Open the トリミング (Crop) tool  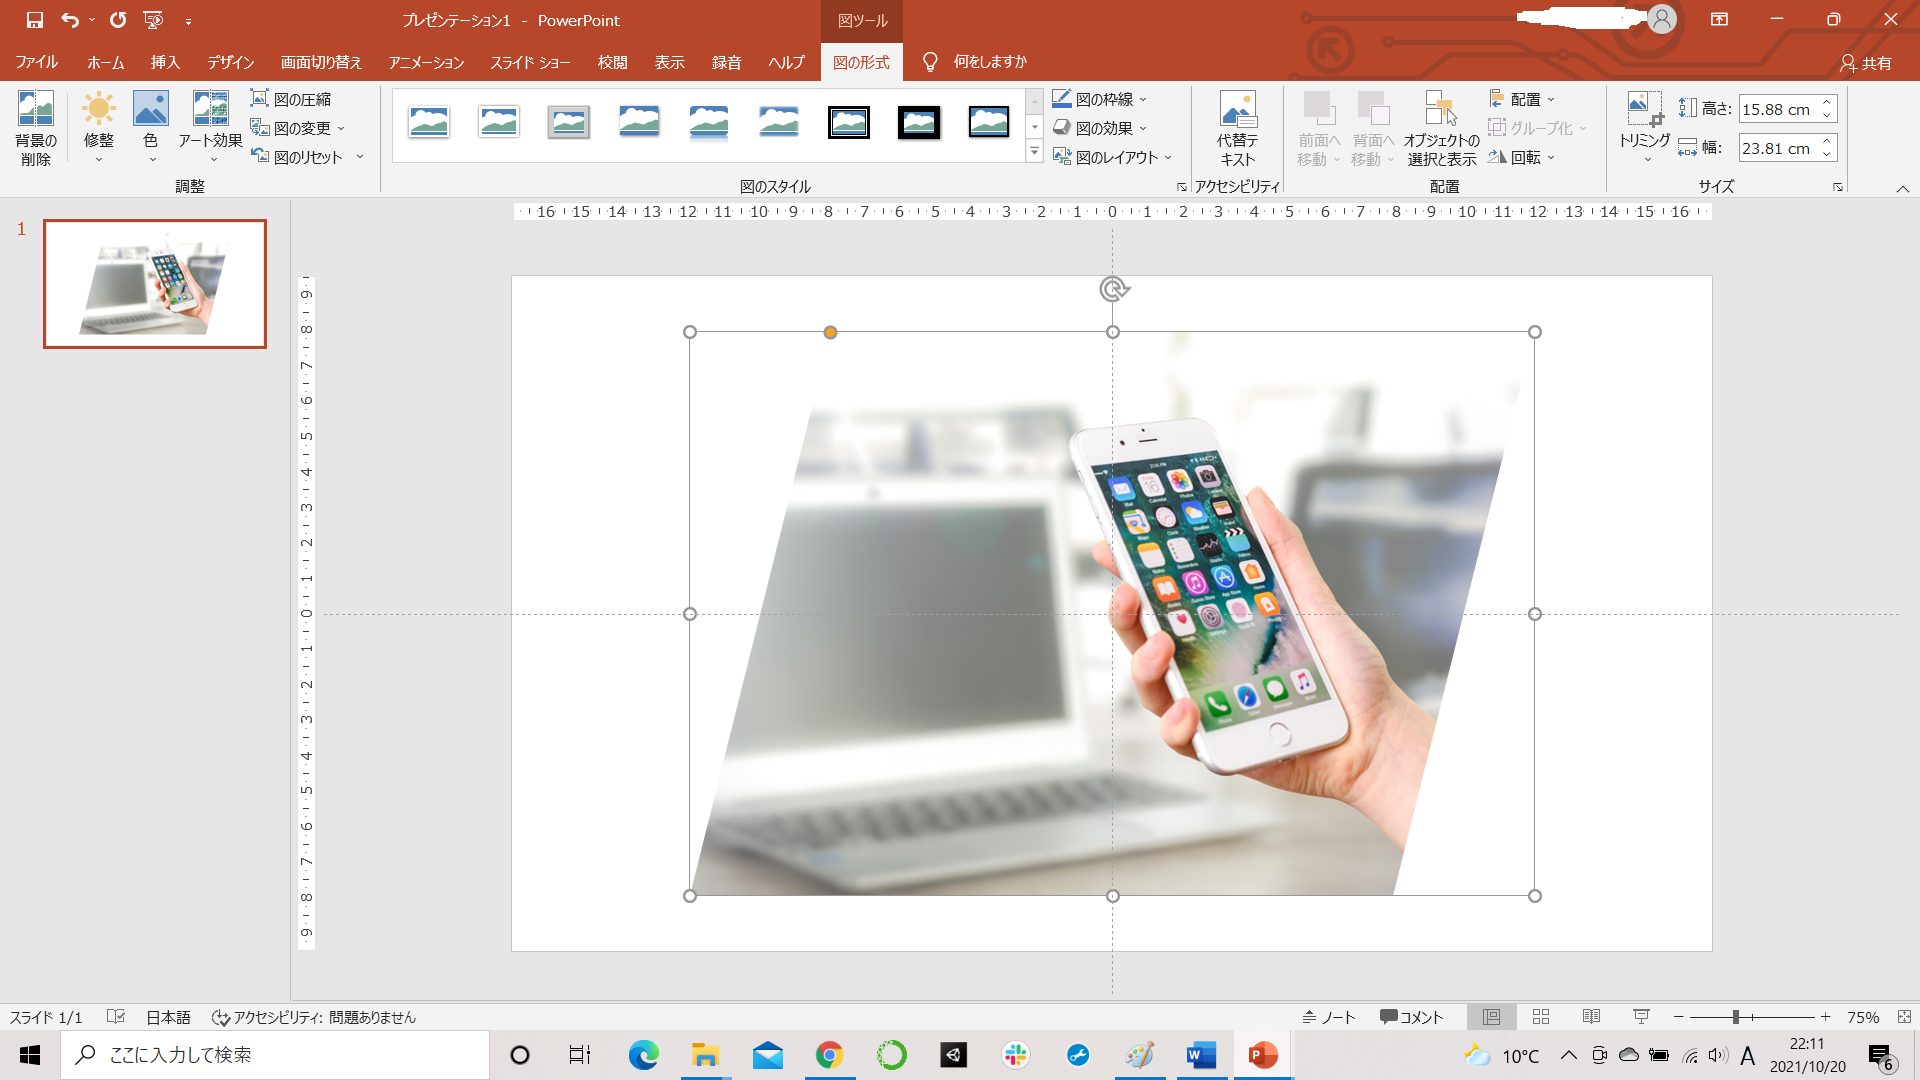(x=1644, y=127)
